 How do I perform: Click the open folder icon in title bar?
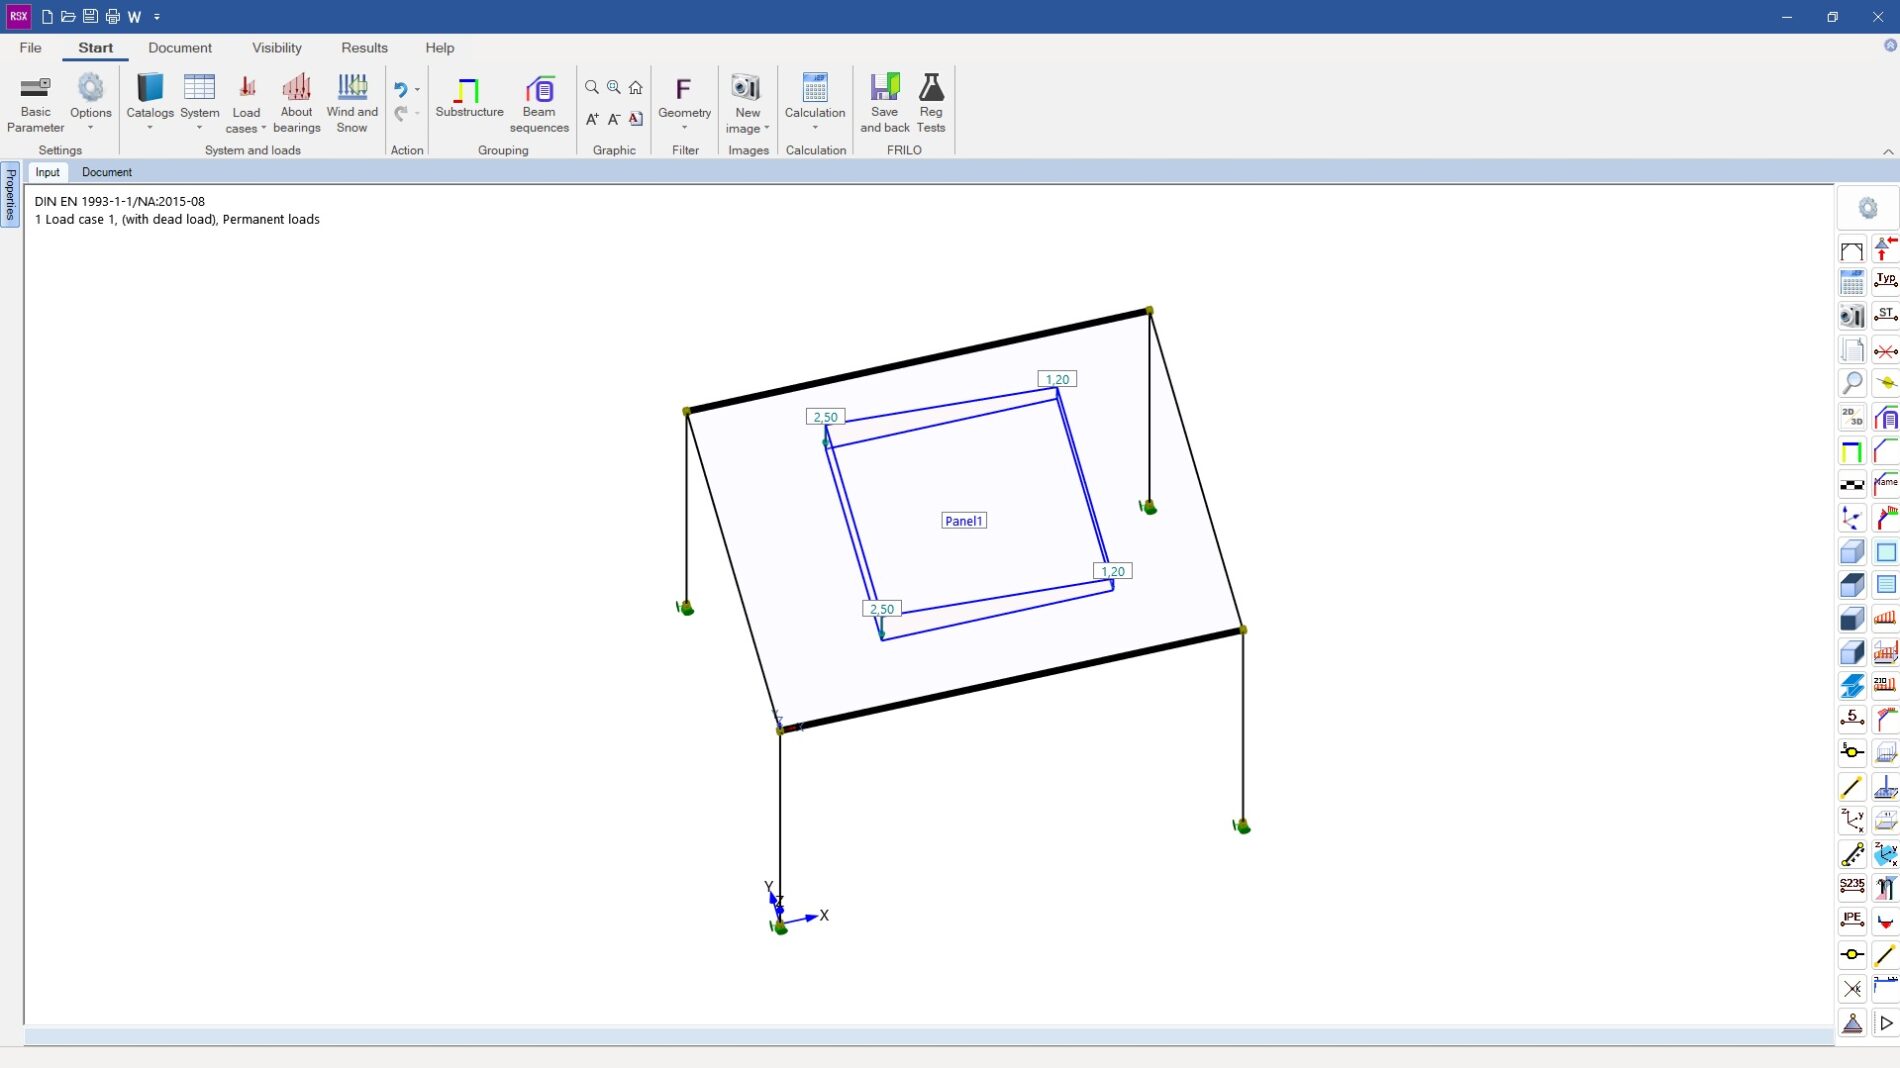pyautogui.click(x=68, y=17)
